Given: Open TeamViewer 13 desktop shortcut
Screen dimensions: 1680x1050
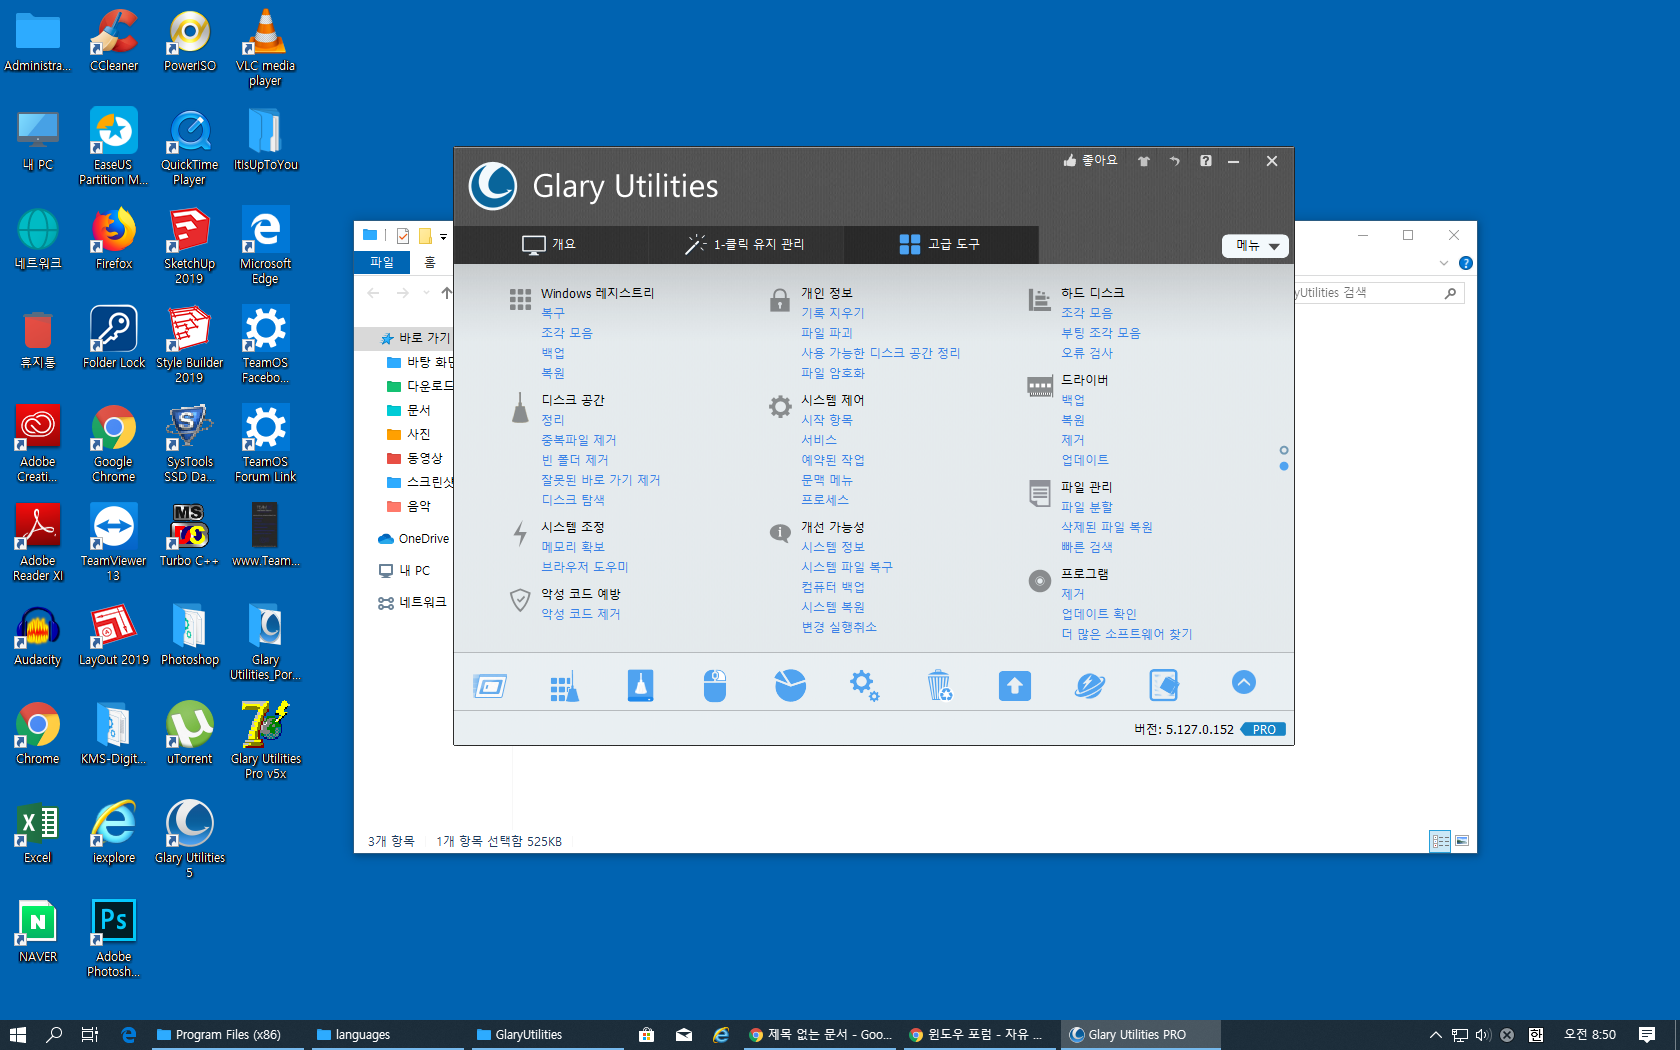Looking at the screenshot, I should (113, 542).
